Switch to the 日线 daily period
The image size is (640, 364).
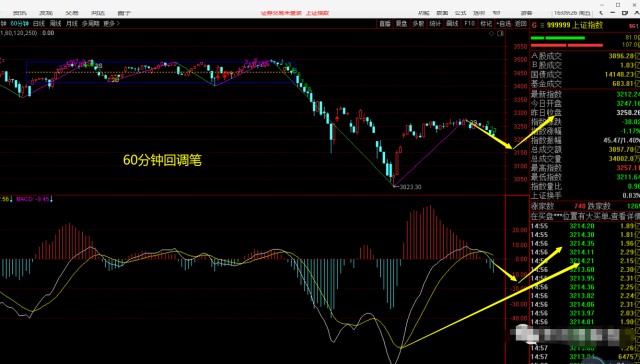[39, 24]
